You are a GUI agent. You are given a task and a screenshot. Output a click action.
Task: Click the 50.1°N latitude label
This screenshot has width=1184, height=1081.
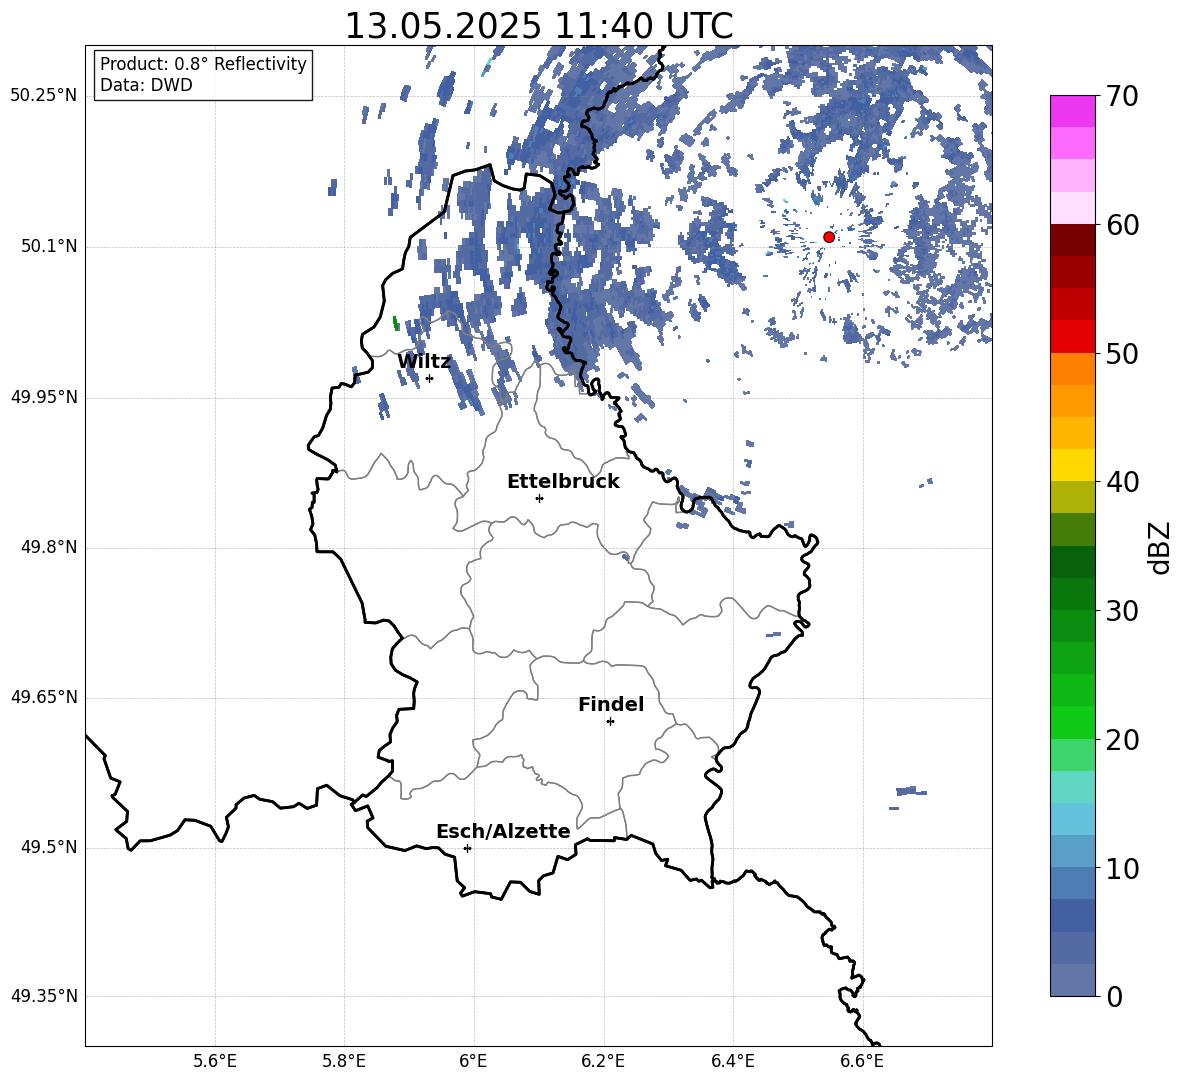pos(48,246)
